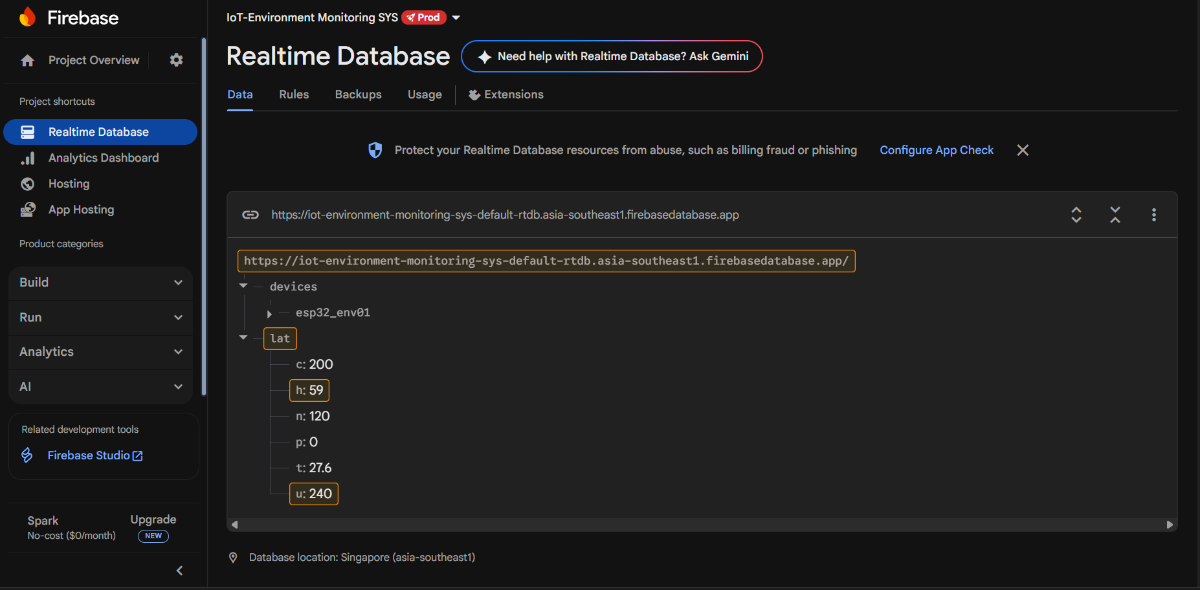Collapse the sidebar with the chevron
This screenshot has width=1200, height=590.
point(180,571)
